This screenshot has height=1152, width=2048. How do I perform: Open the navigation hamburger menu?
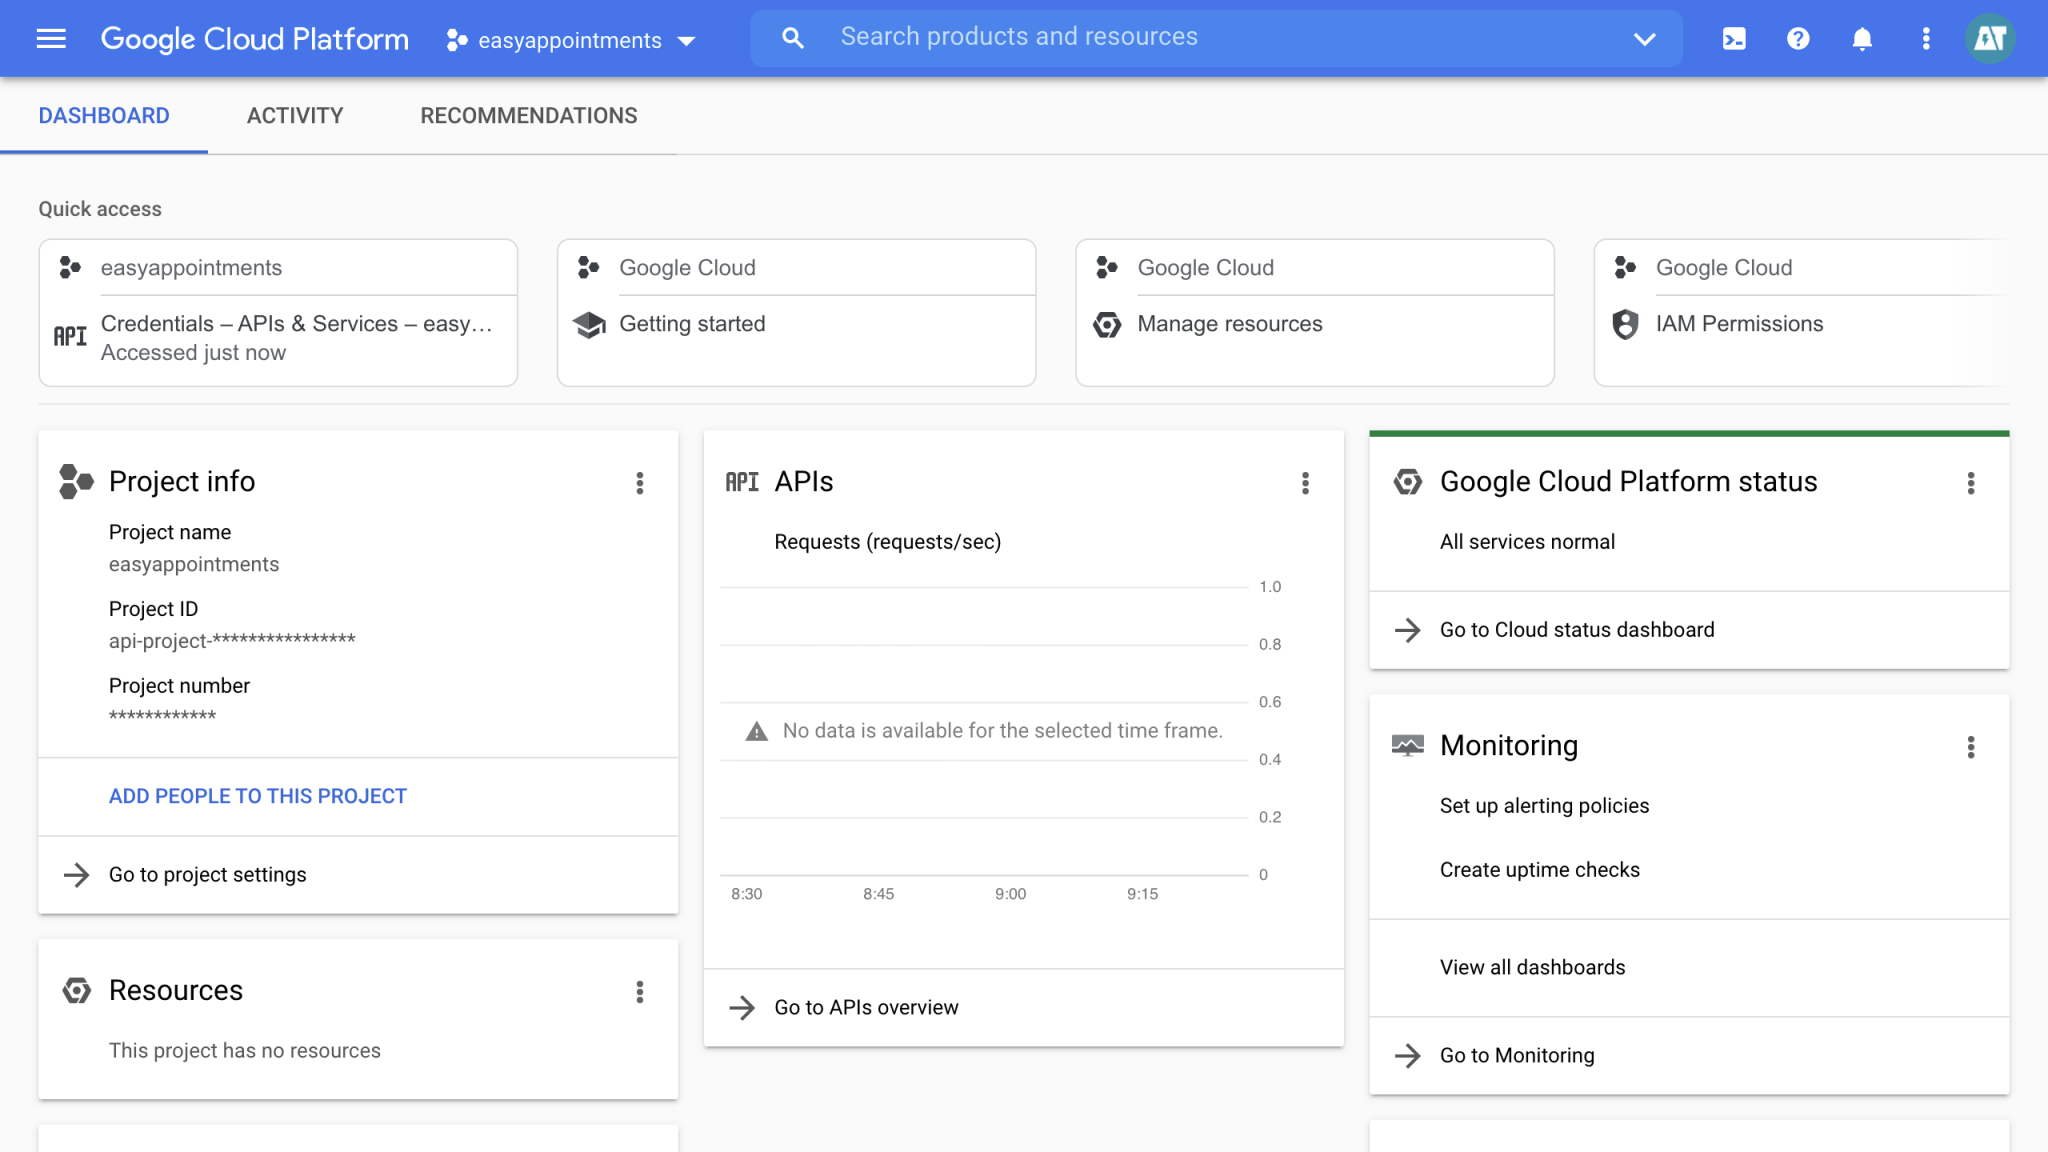(50, 38)
